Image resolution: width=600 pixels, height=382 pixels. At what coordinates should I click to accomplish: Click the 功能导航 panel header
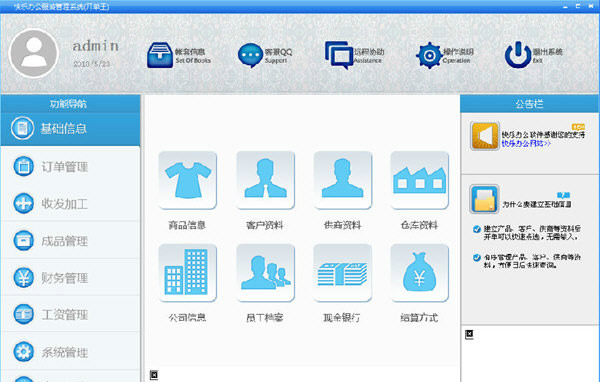(70, 104)
